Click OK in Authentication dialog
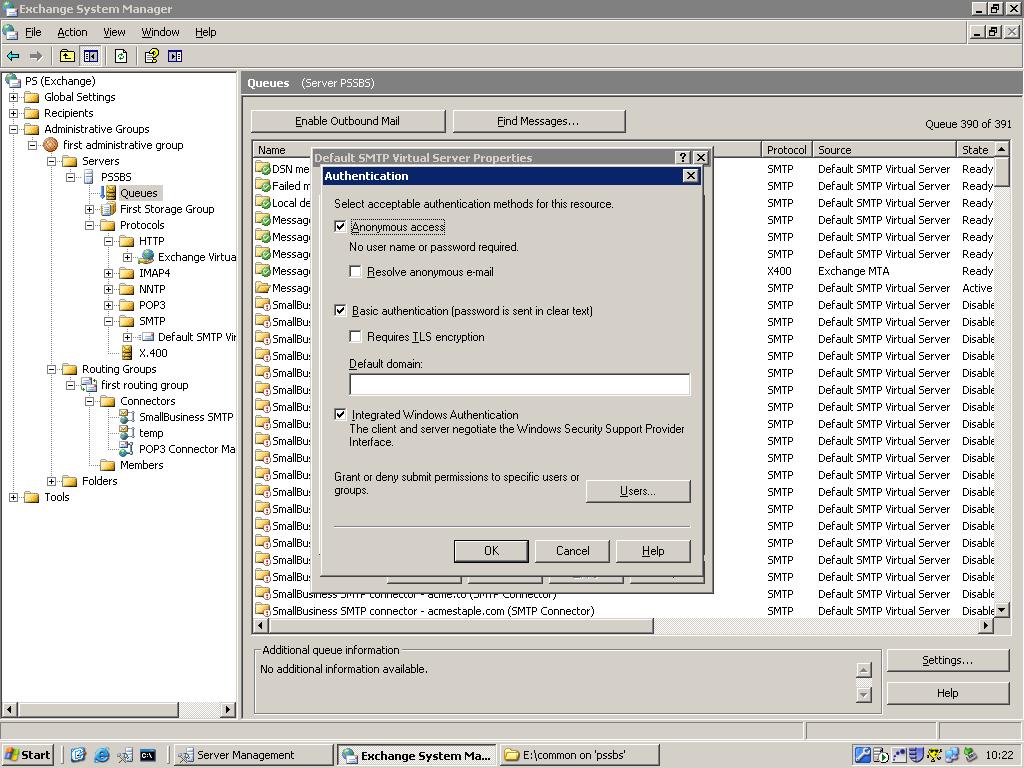 click(491, 551)
